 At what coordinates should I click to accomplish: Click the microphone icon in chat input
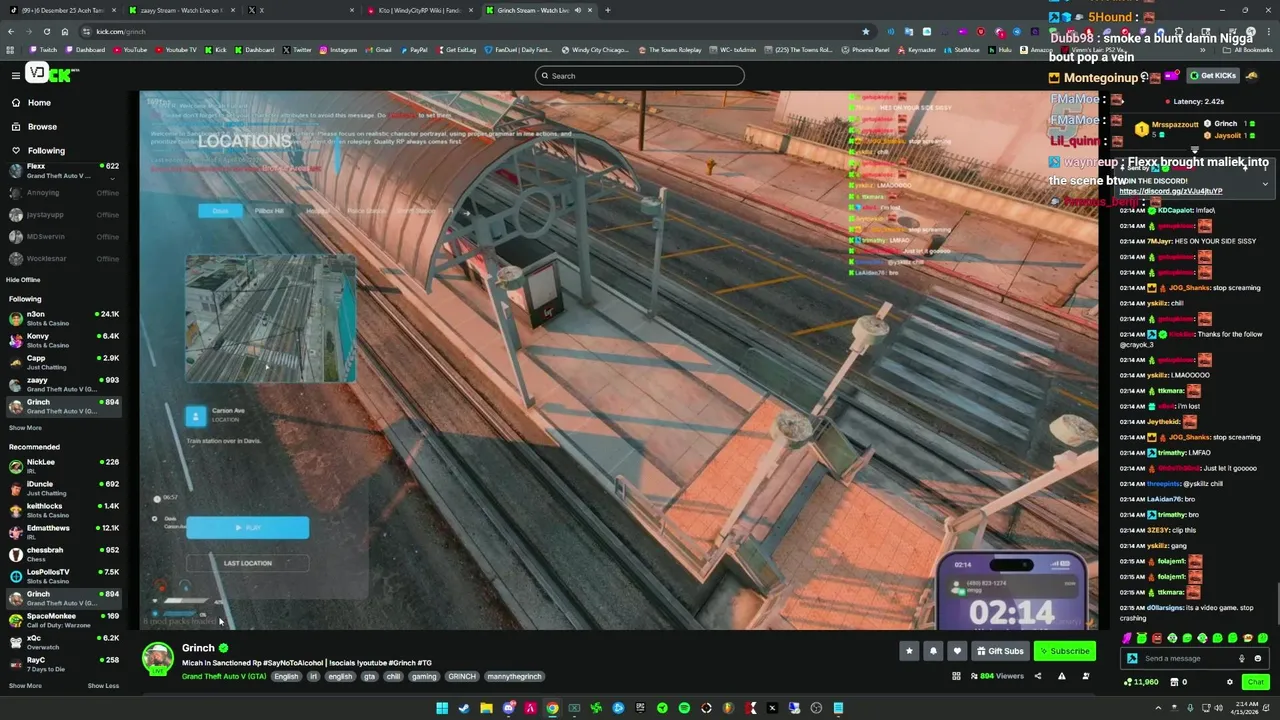tap(1241, 658)
